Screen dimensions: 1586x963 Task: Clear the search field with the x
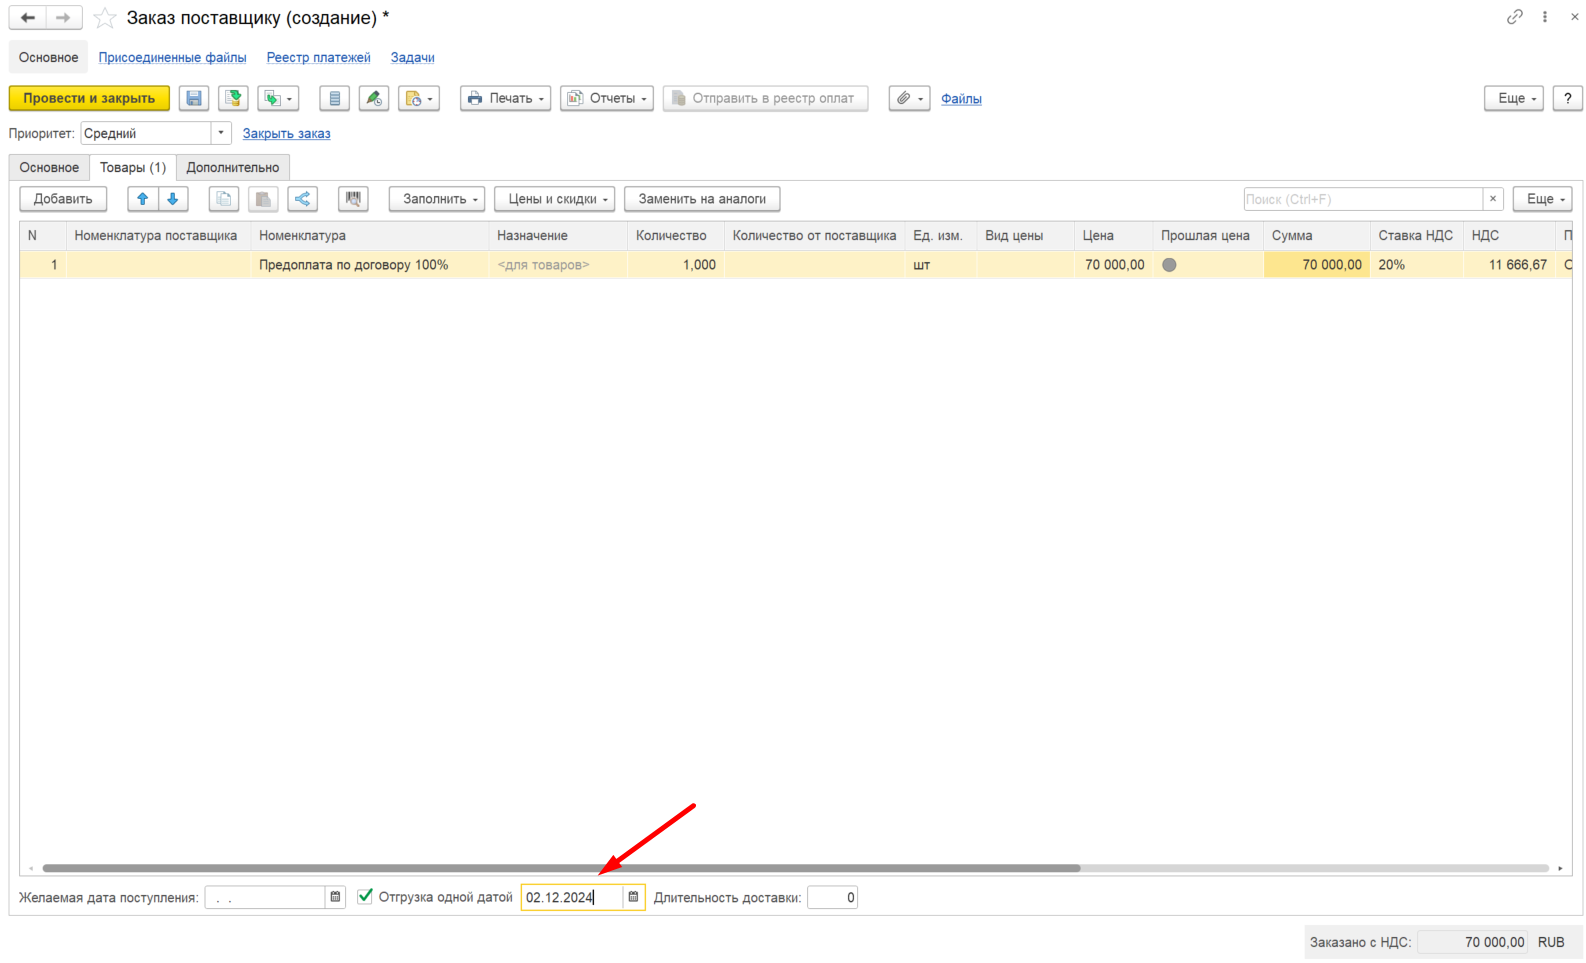pos(1493,199)
